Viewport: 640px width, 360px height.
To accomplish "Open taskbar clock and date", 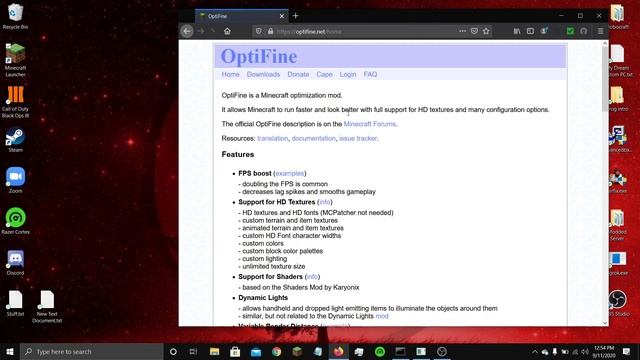I will point(604,351).
